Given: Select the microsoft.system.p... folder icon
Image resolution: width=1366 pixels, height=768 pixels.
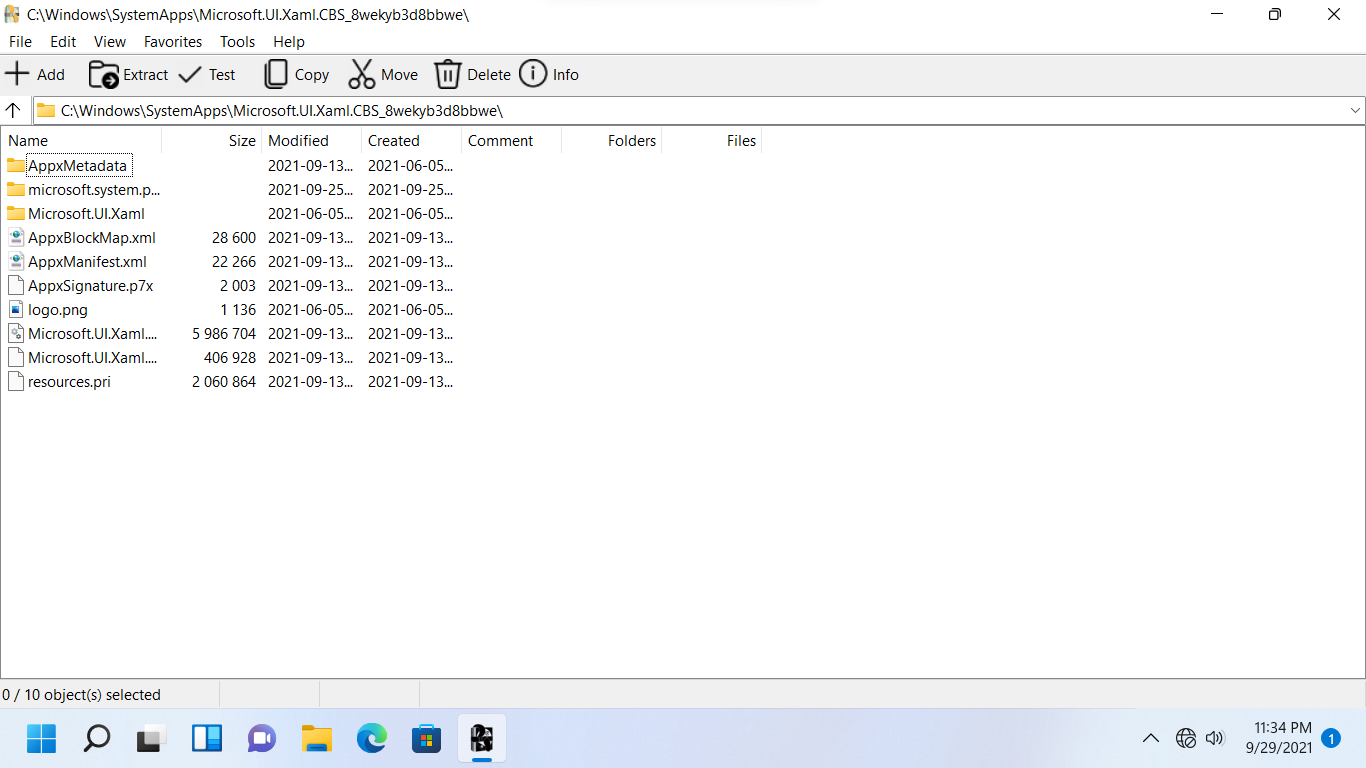Looking at the screenshot, I should click(x=16, y=189).
